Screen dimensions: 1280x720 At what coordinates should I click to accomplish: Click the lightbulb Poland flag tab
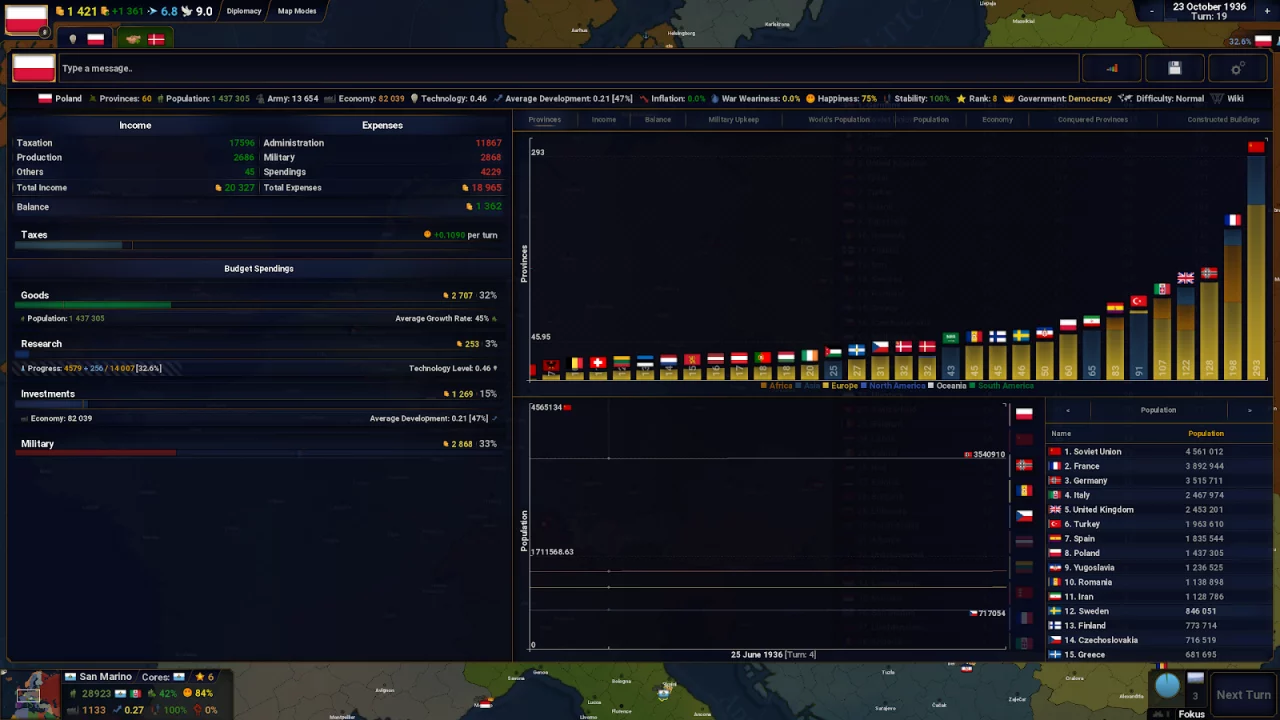(85, 39)
